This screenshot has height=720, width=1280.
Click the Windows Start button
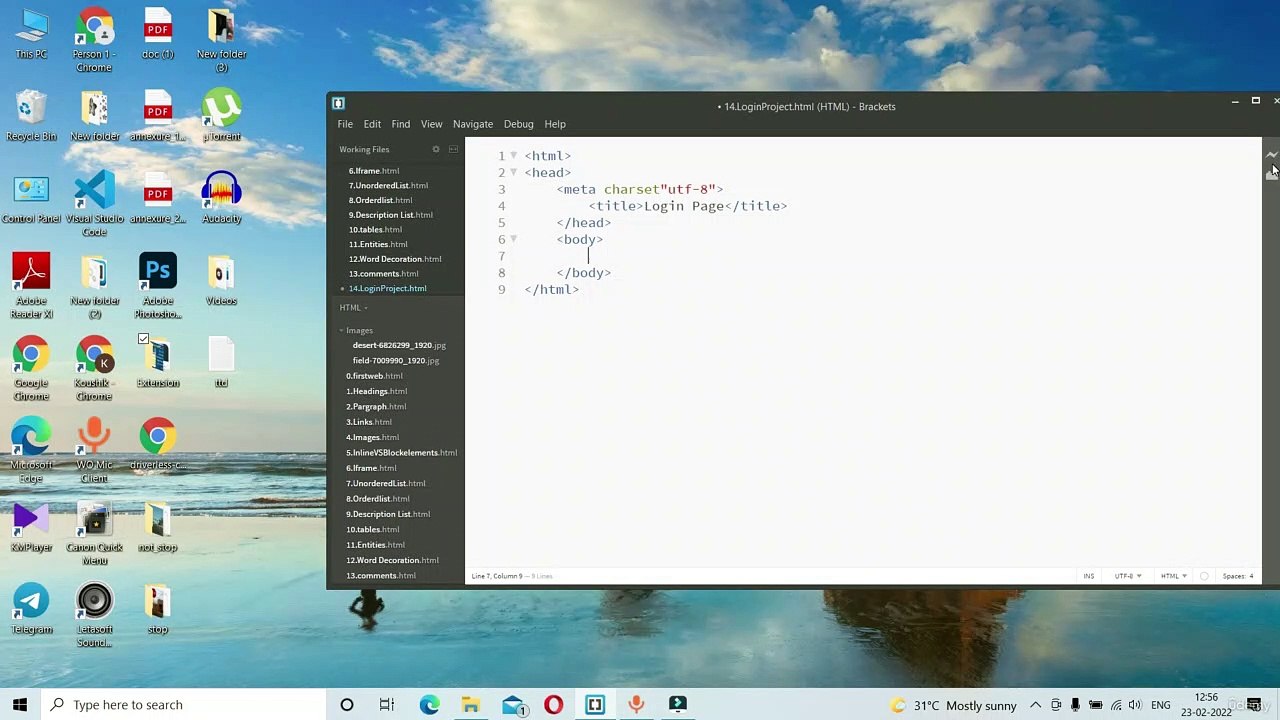20,705
